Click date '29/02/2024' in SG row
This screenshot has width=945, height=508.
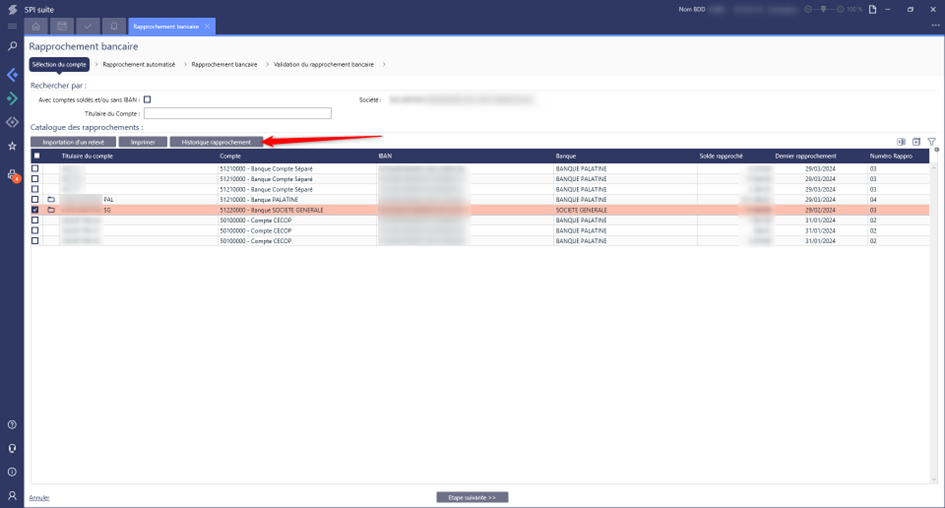(820, 210)
